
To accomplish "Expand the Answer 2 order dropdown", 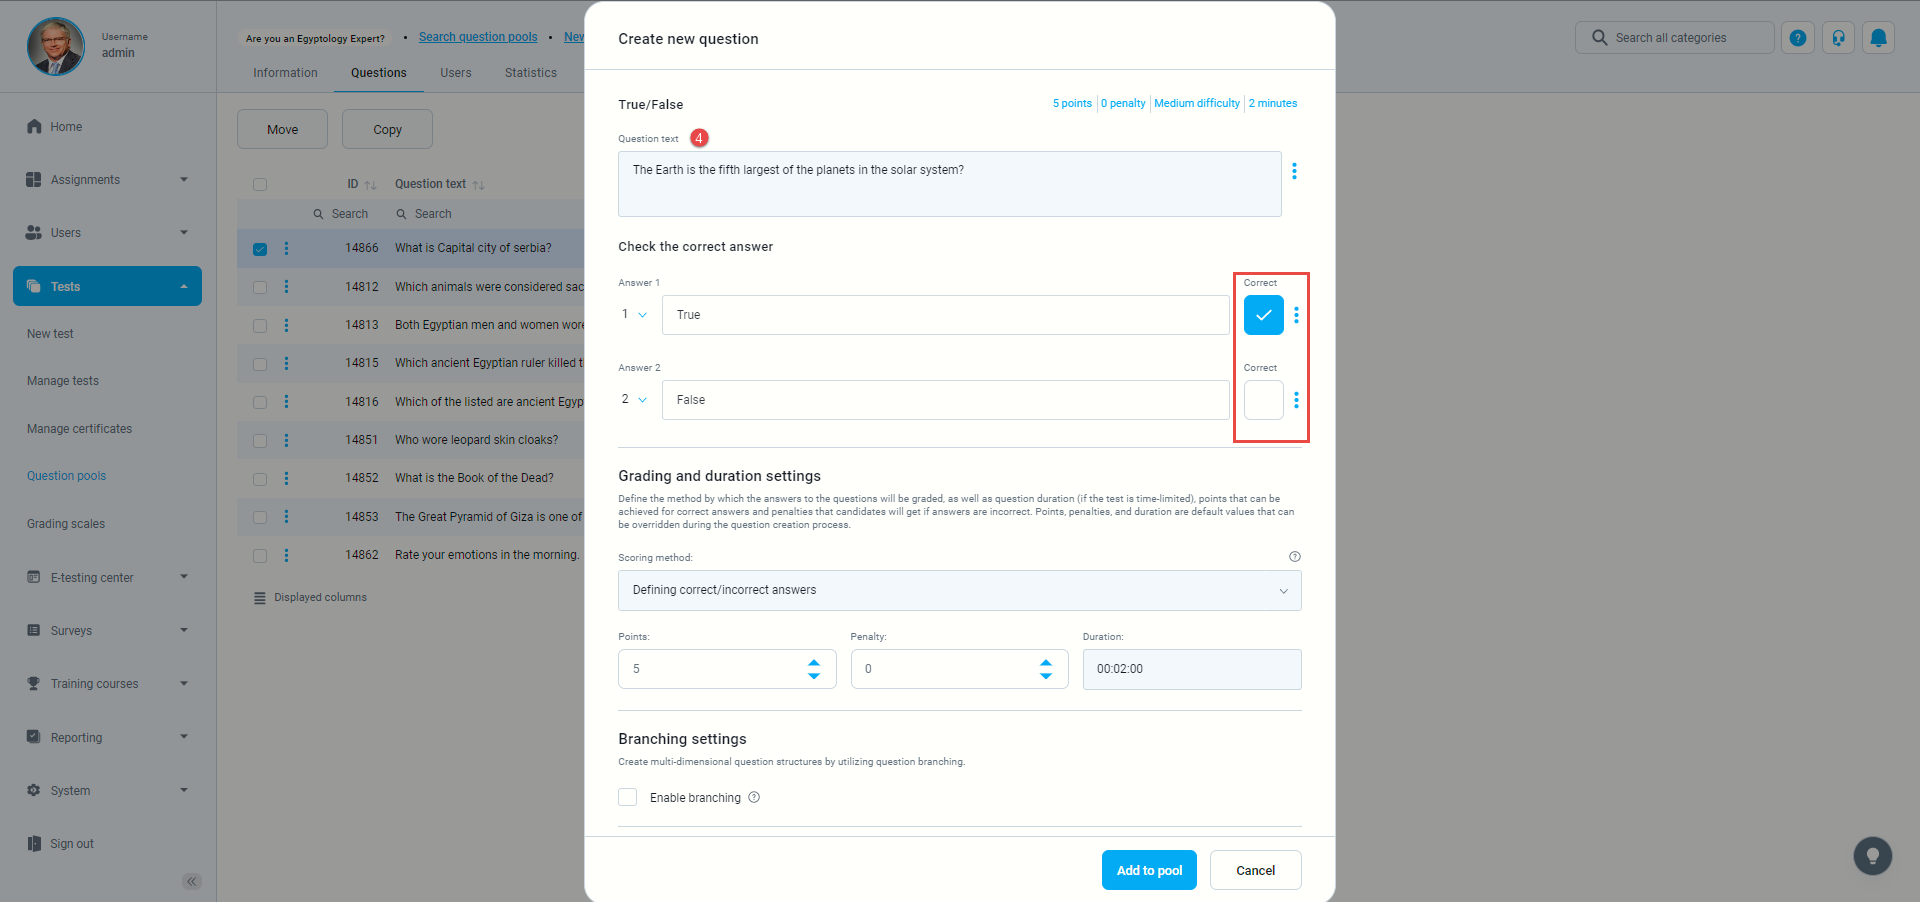I will (x=634, y=400).
